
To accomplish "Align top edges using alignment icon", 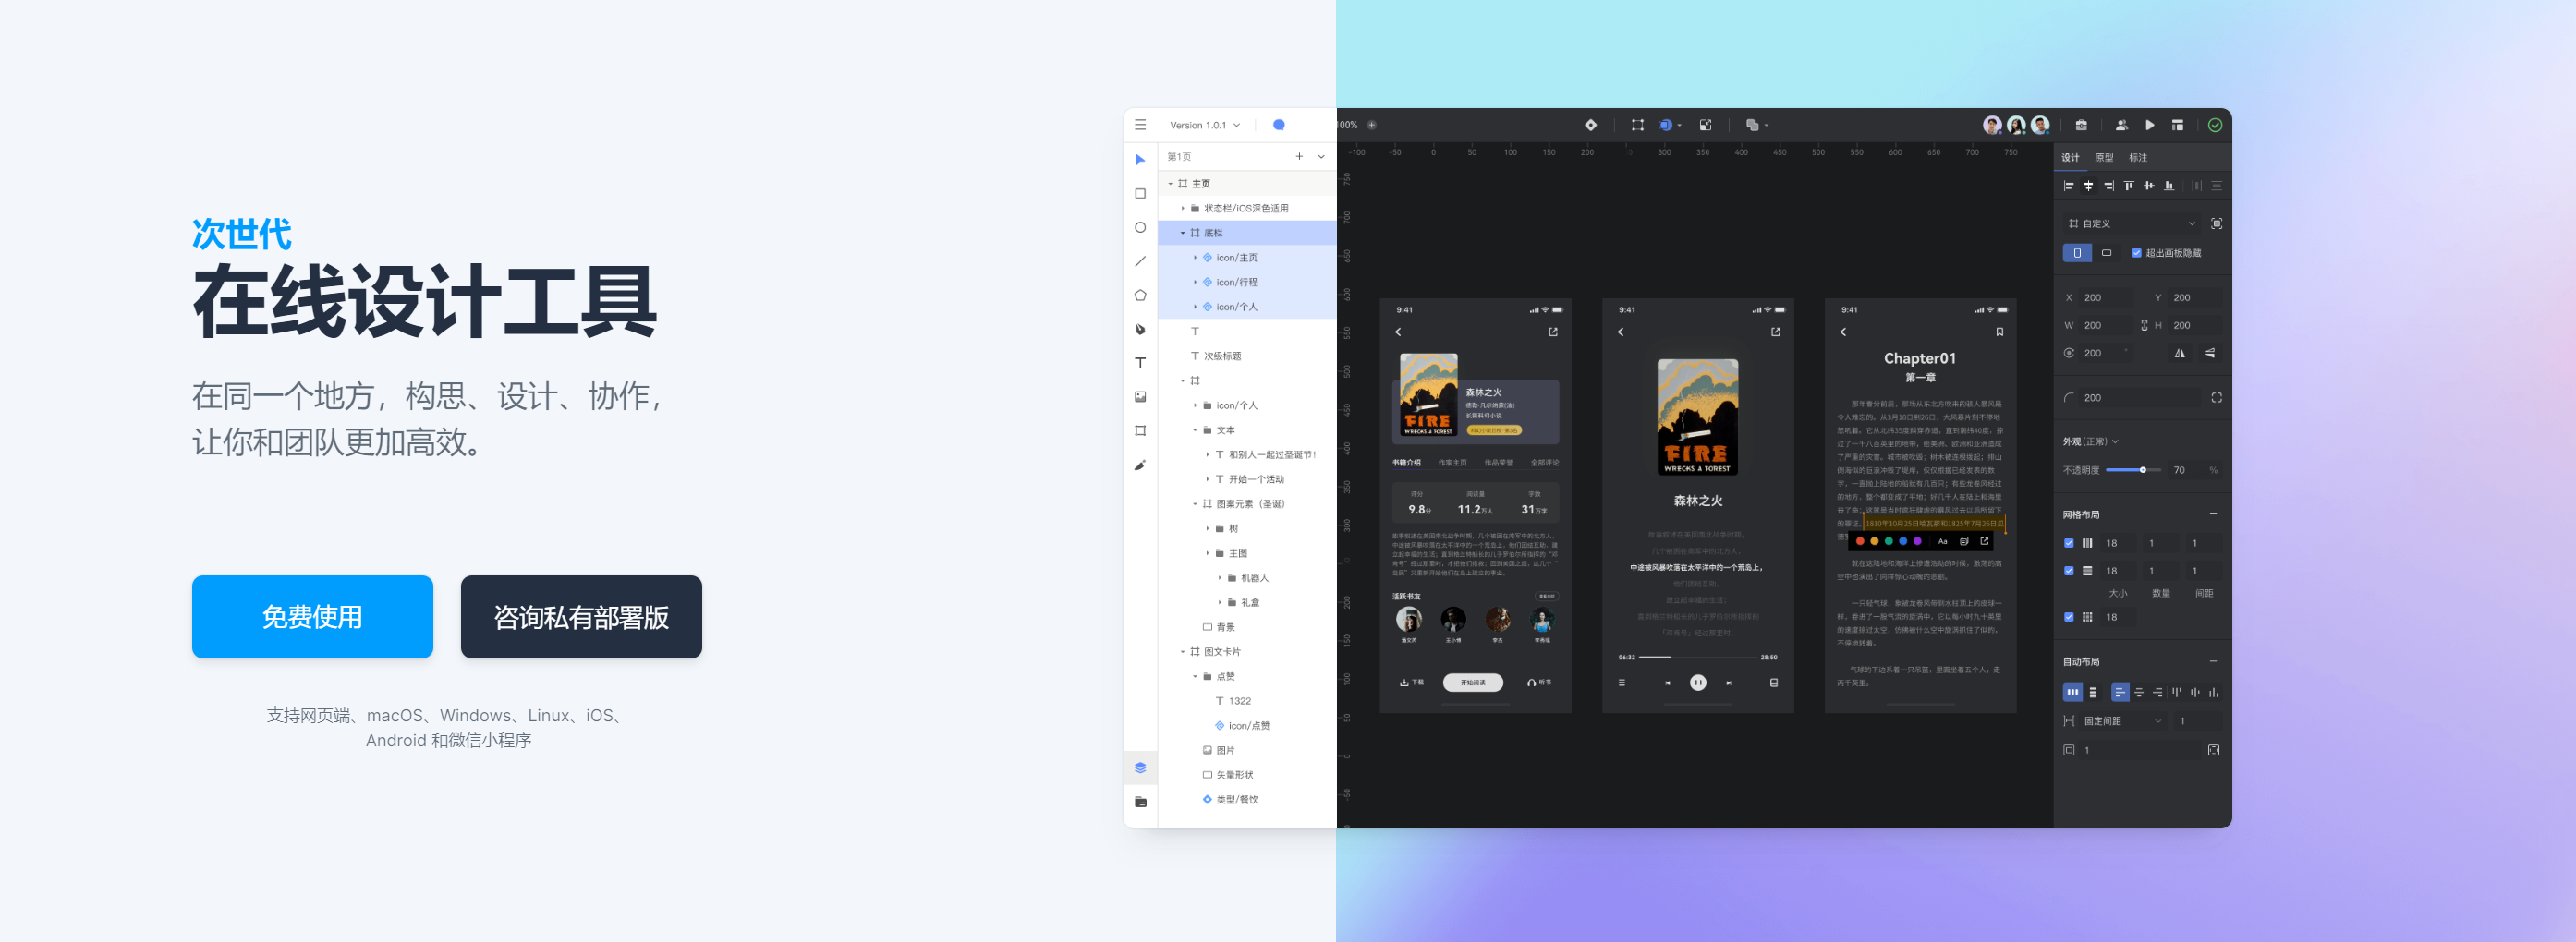I will (x=2129, y=186).
